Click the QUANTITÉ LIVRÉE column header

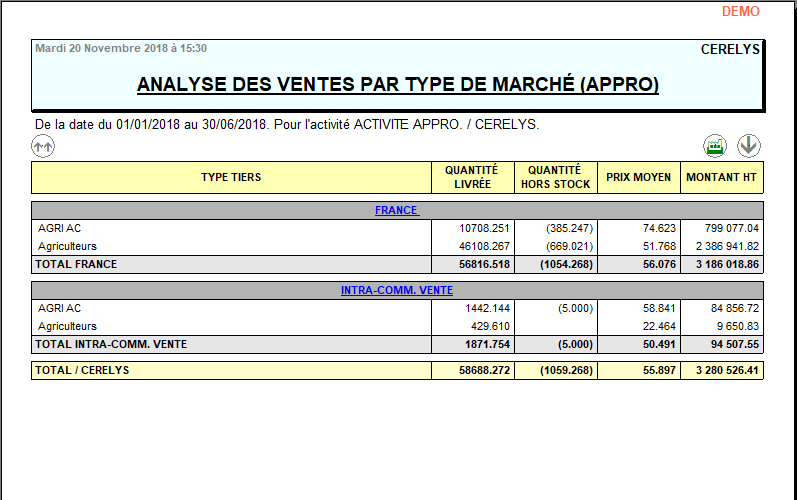pos(471,177)
